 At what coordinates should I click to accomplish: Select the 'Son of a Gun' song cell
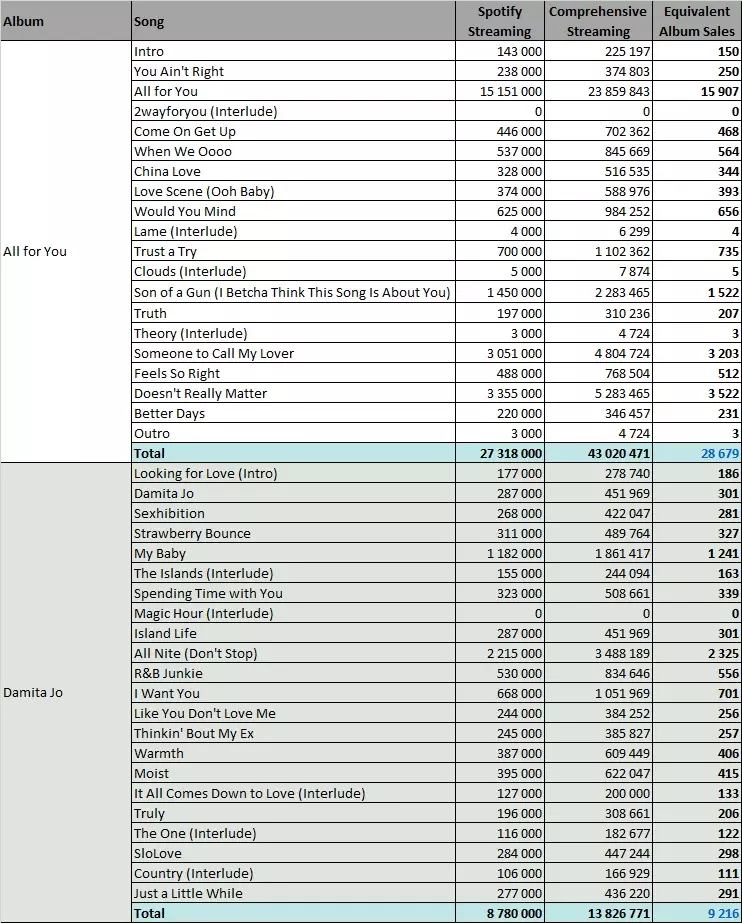pos(293,293)
